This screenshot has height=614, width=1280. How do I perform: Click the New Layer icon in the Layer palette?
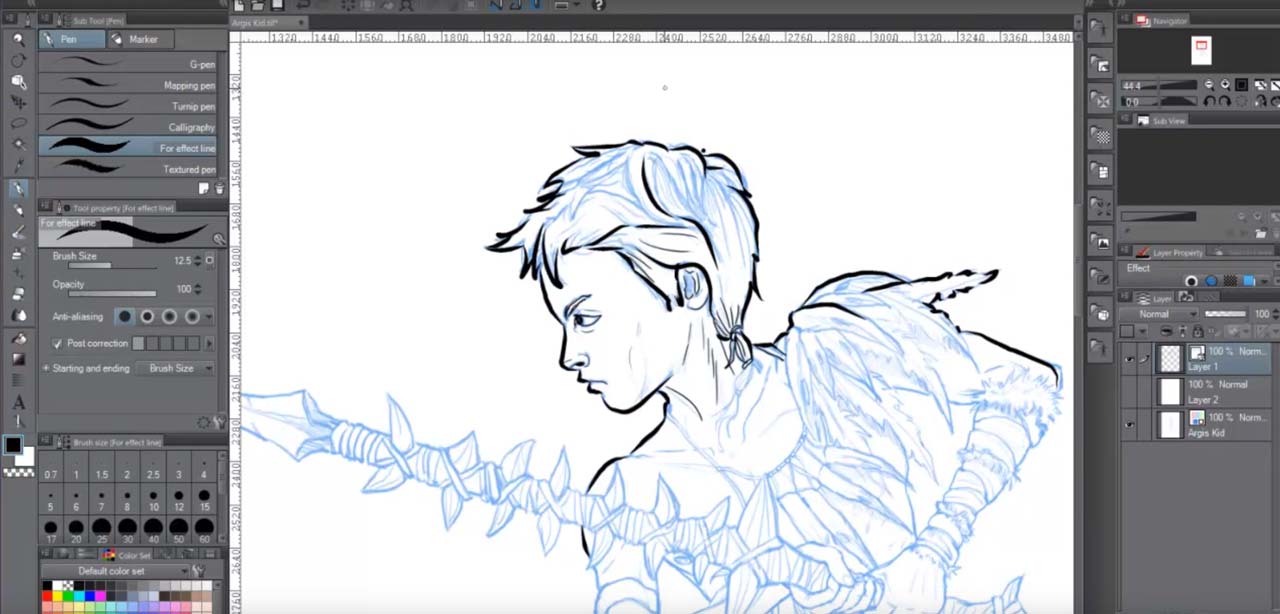coord(1232,331)
